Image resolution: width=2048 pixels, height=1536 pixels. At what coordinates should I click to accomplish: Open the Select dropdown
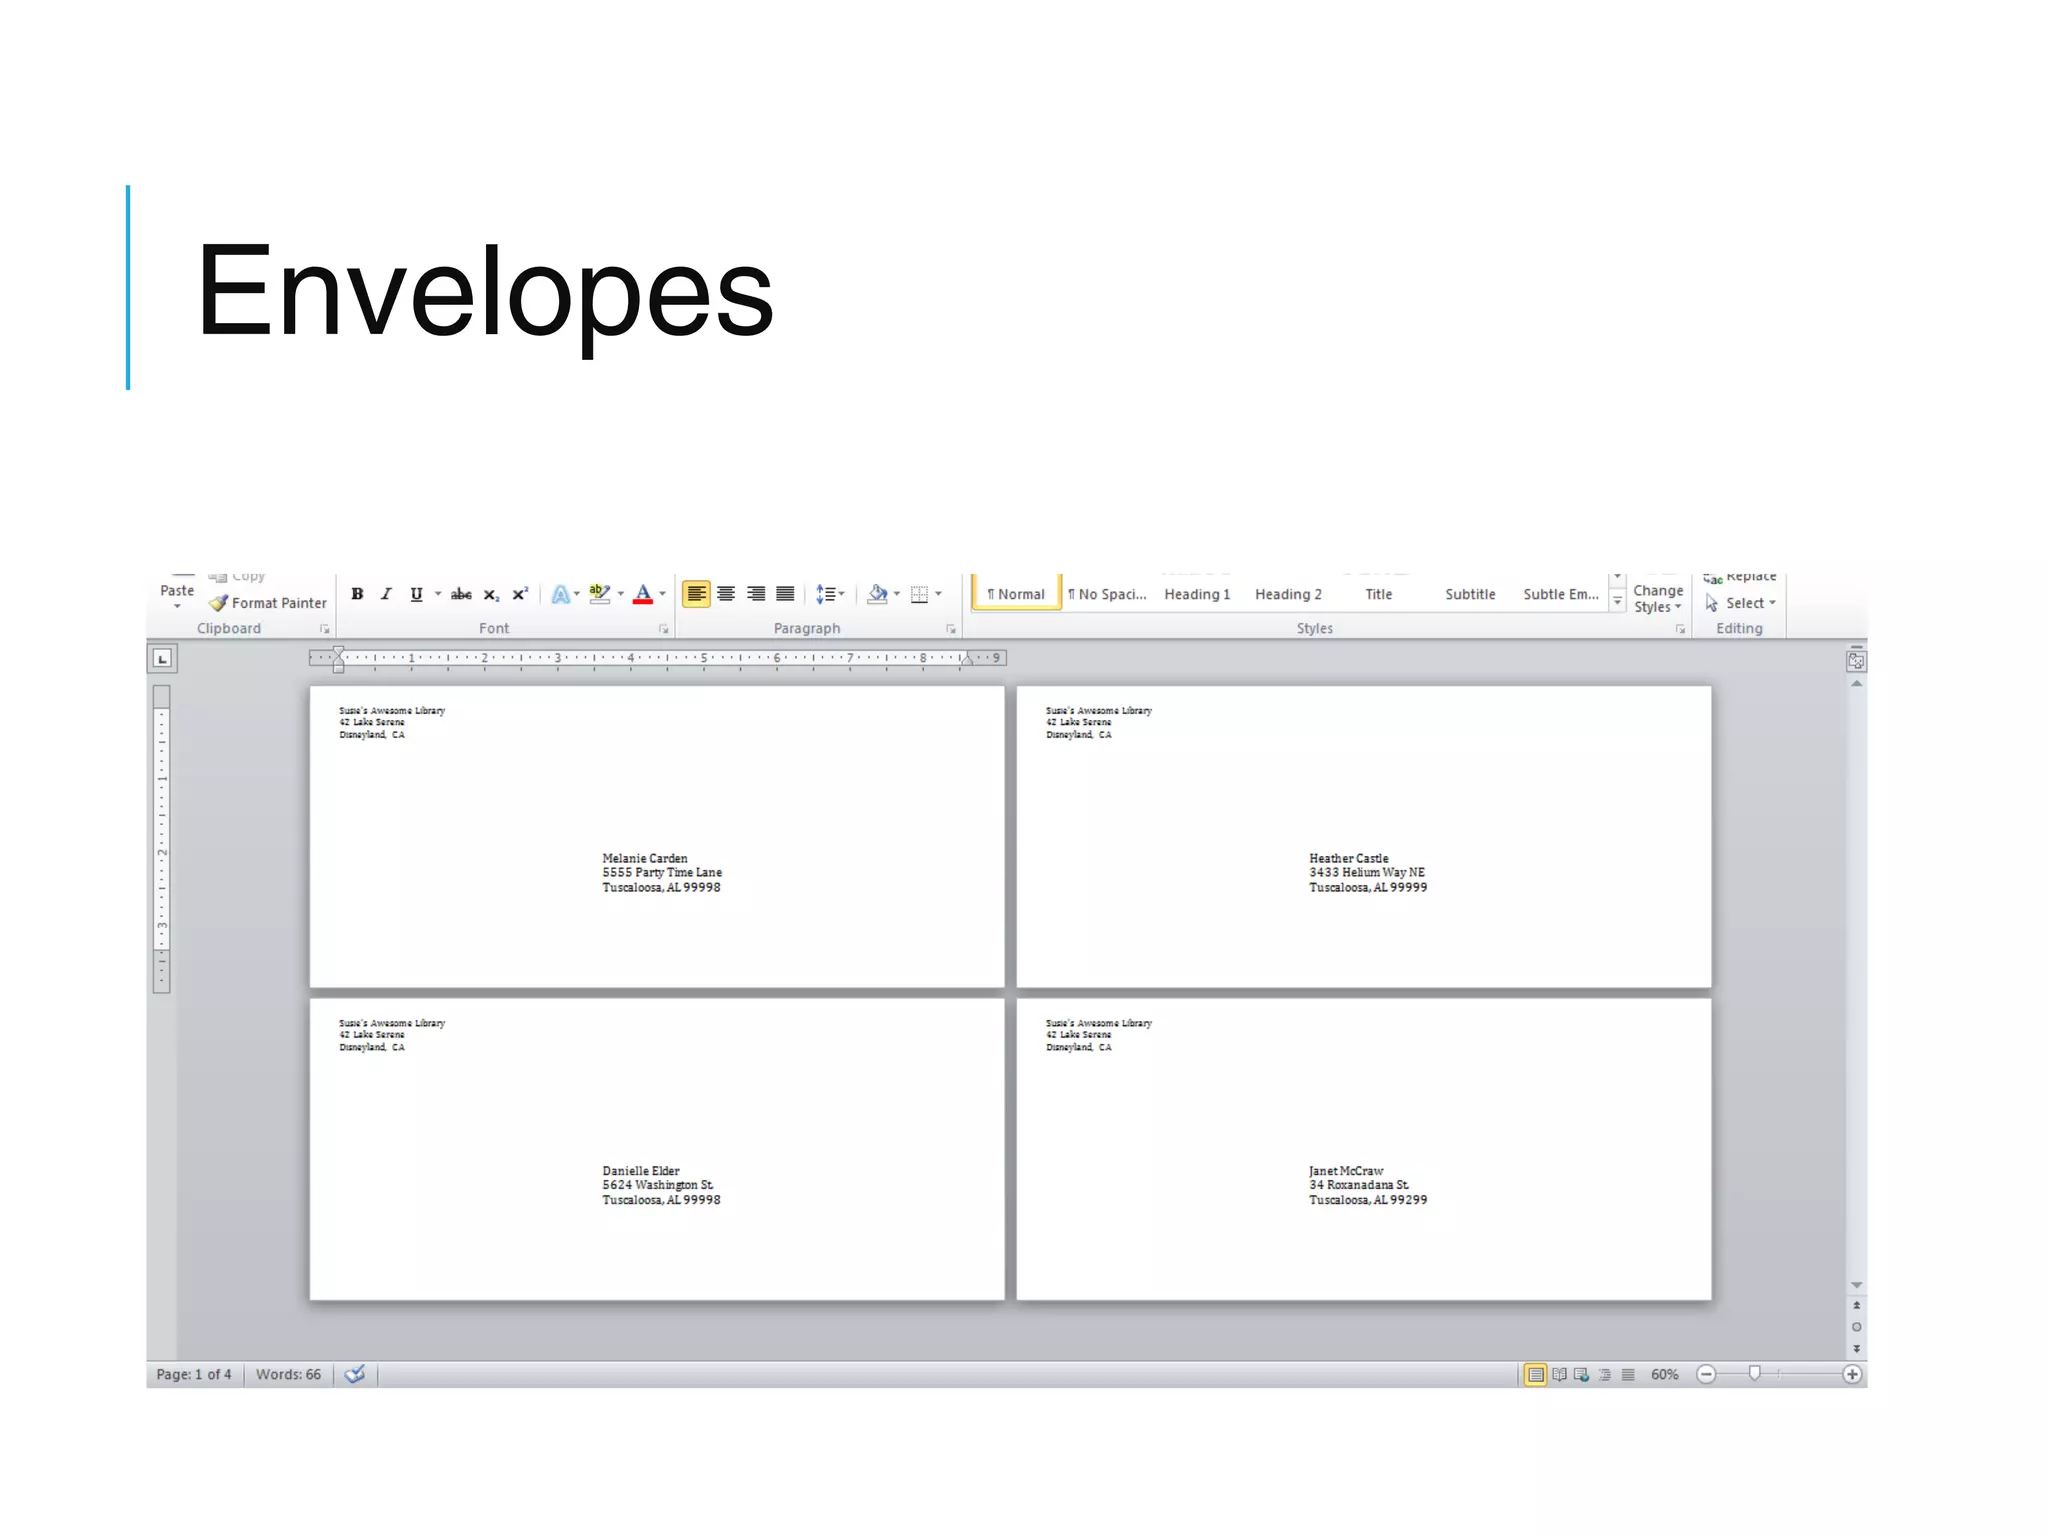coord(1741,603)
